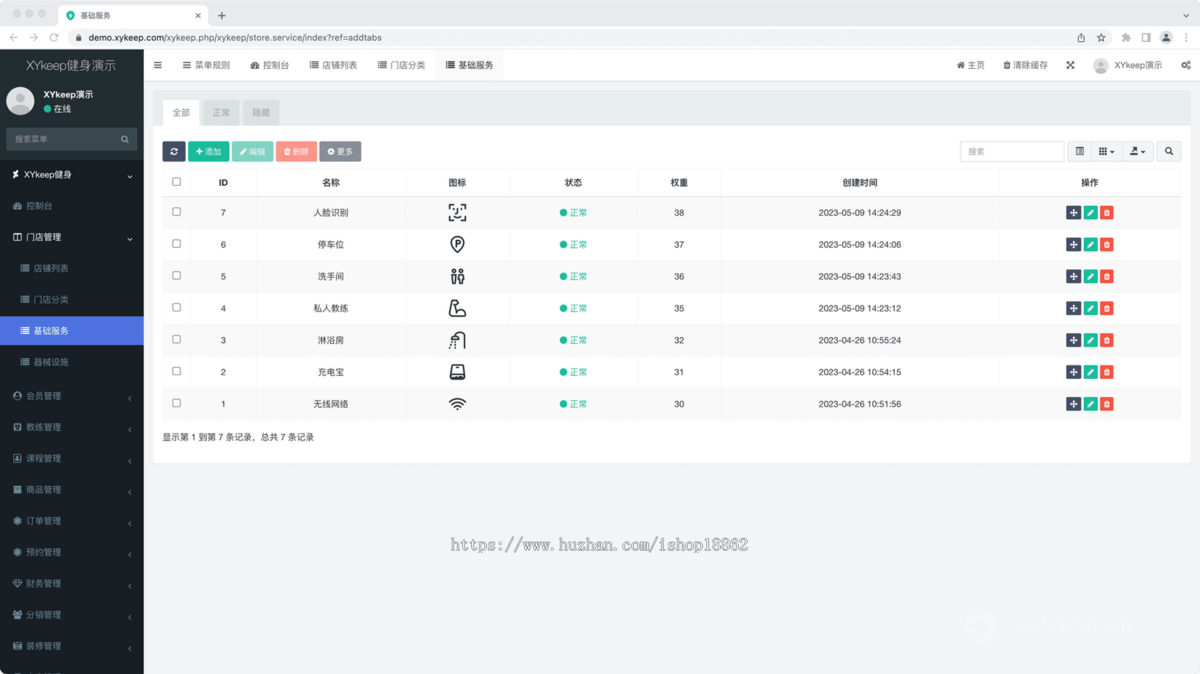Click the 清除缓存 link in header
Viewport: 1200px width, 674px height.
coord(1025,65)
